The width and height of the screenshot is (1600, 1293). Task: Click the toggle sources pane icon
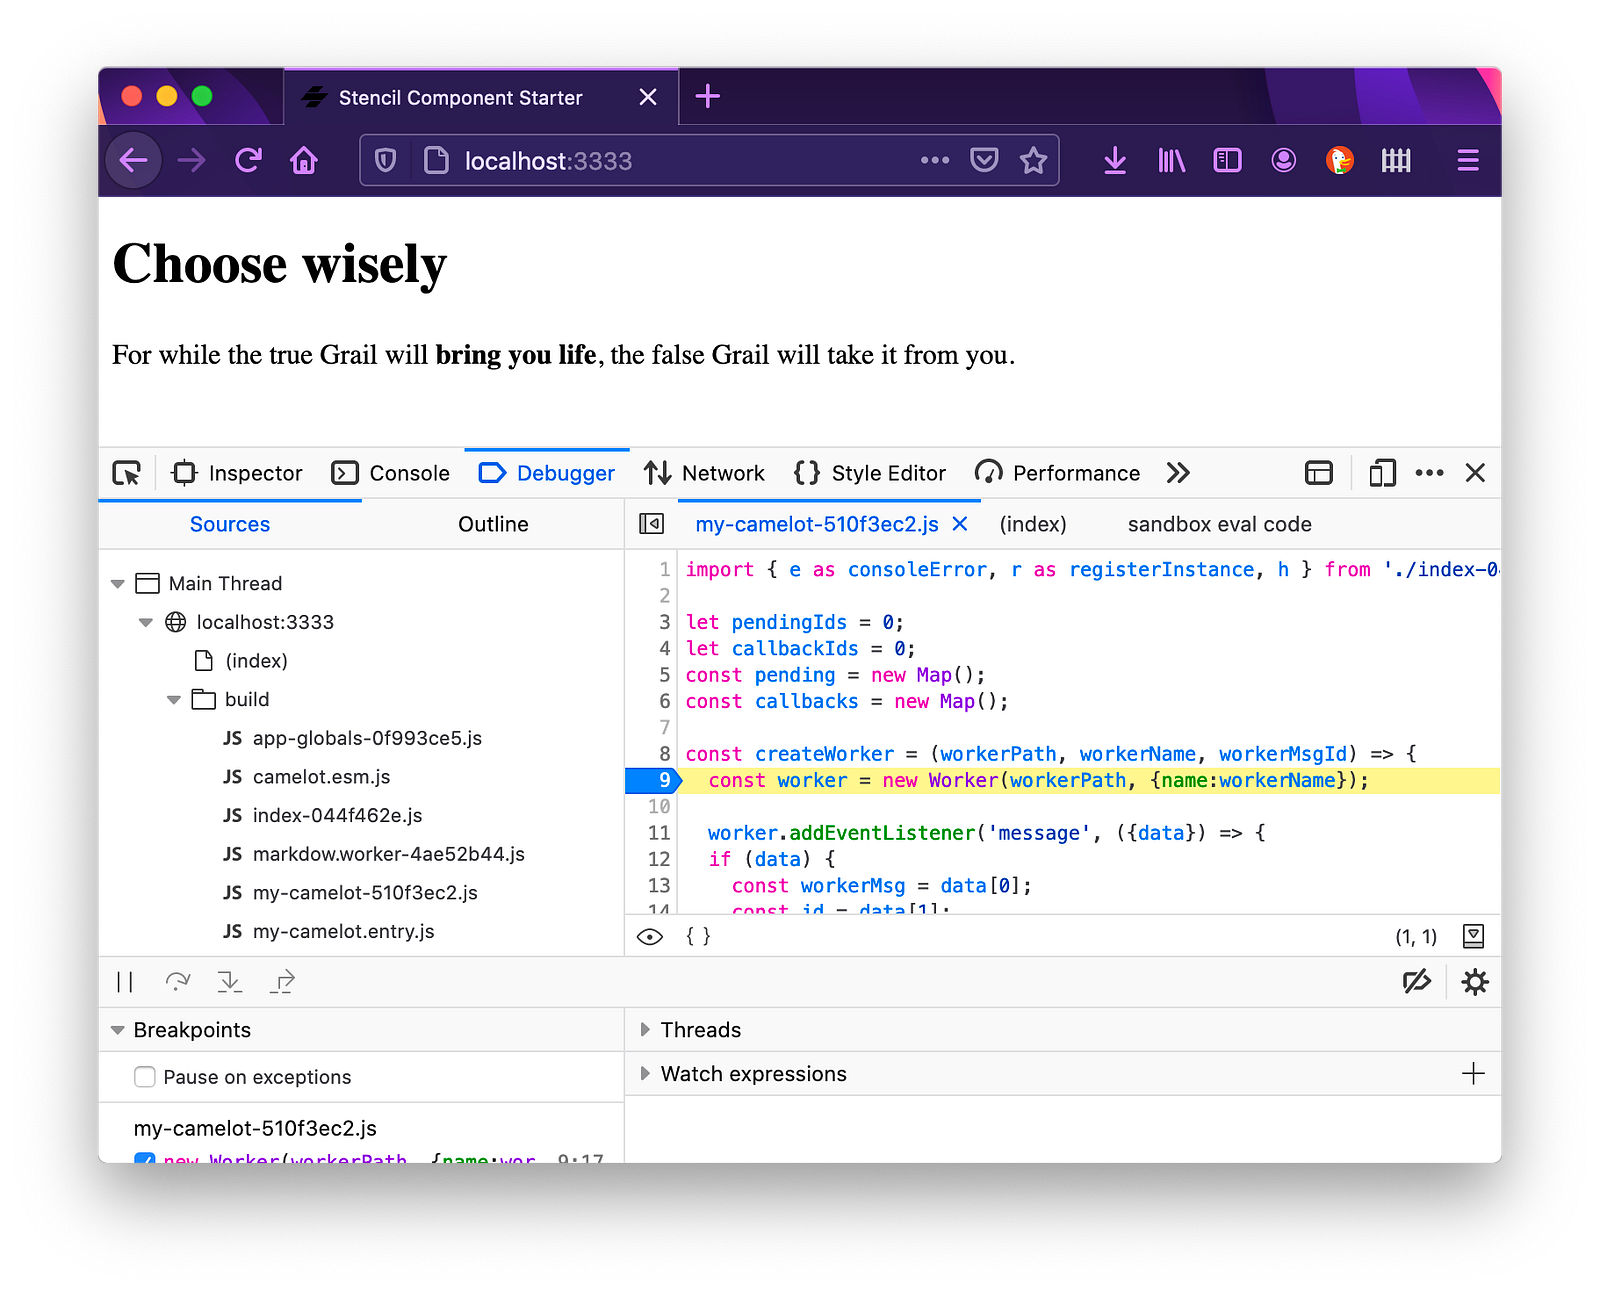tap(651, 524)
